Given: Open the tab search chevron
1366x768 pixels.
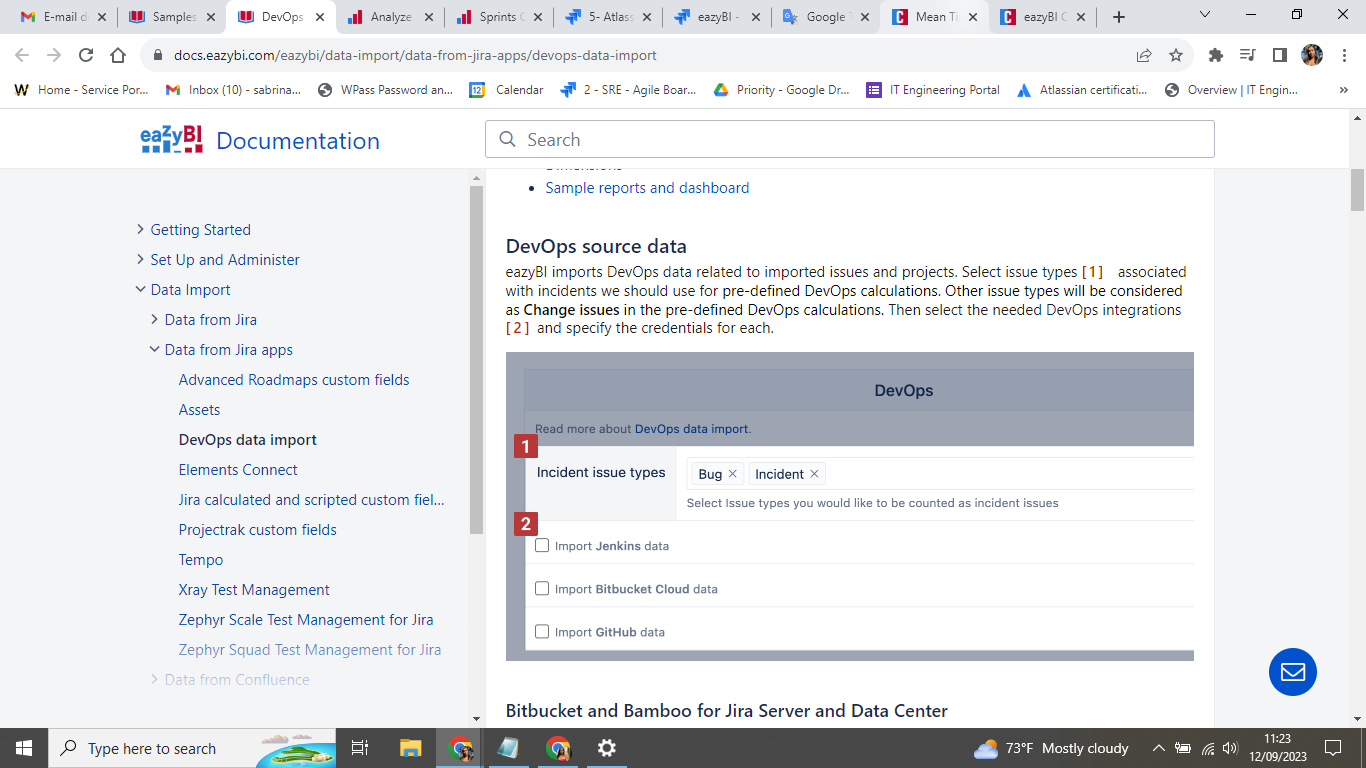Looking at the screenshot, I should tap(1204, 15).
